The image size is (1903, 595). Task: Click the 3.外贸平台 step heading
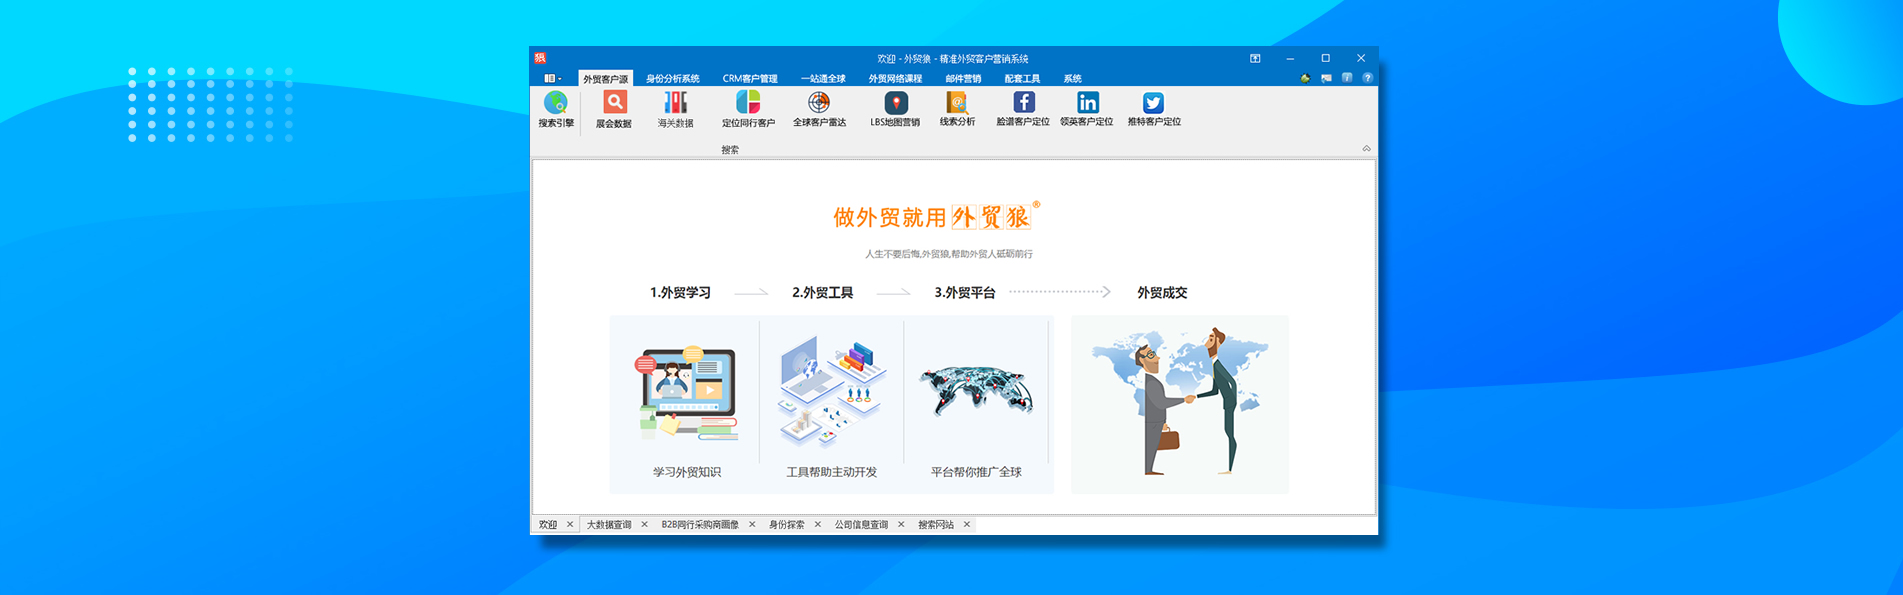click(965, 293)
